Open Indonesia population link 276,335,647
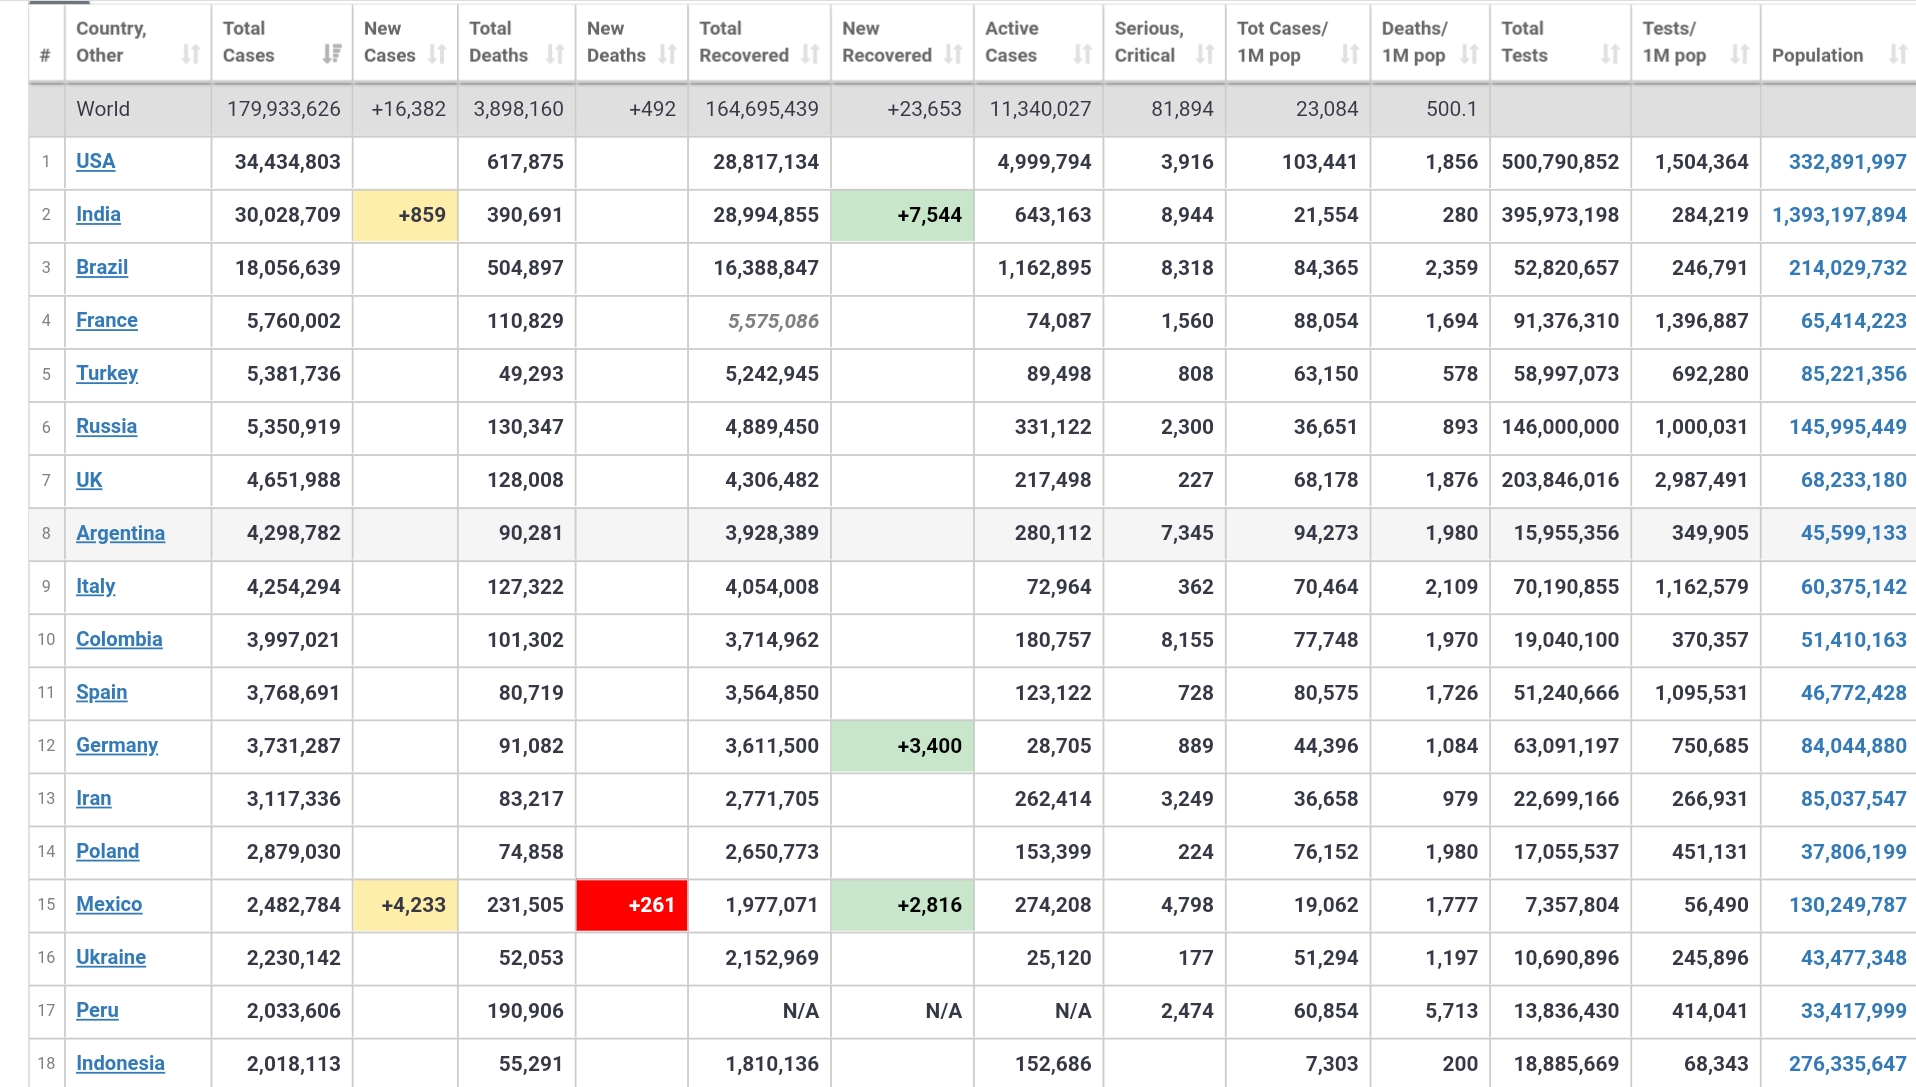Viewport: 1916px width, 1087px height. pyautogui.click(x=1847, y=1063)
